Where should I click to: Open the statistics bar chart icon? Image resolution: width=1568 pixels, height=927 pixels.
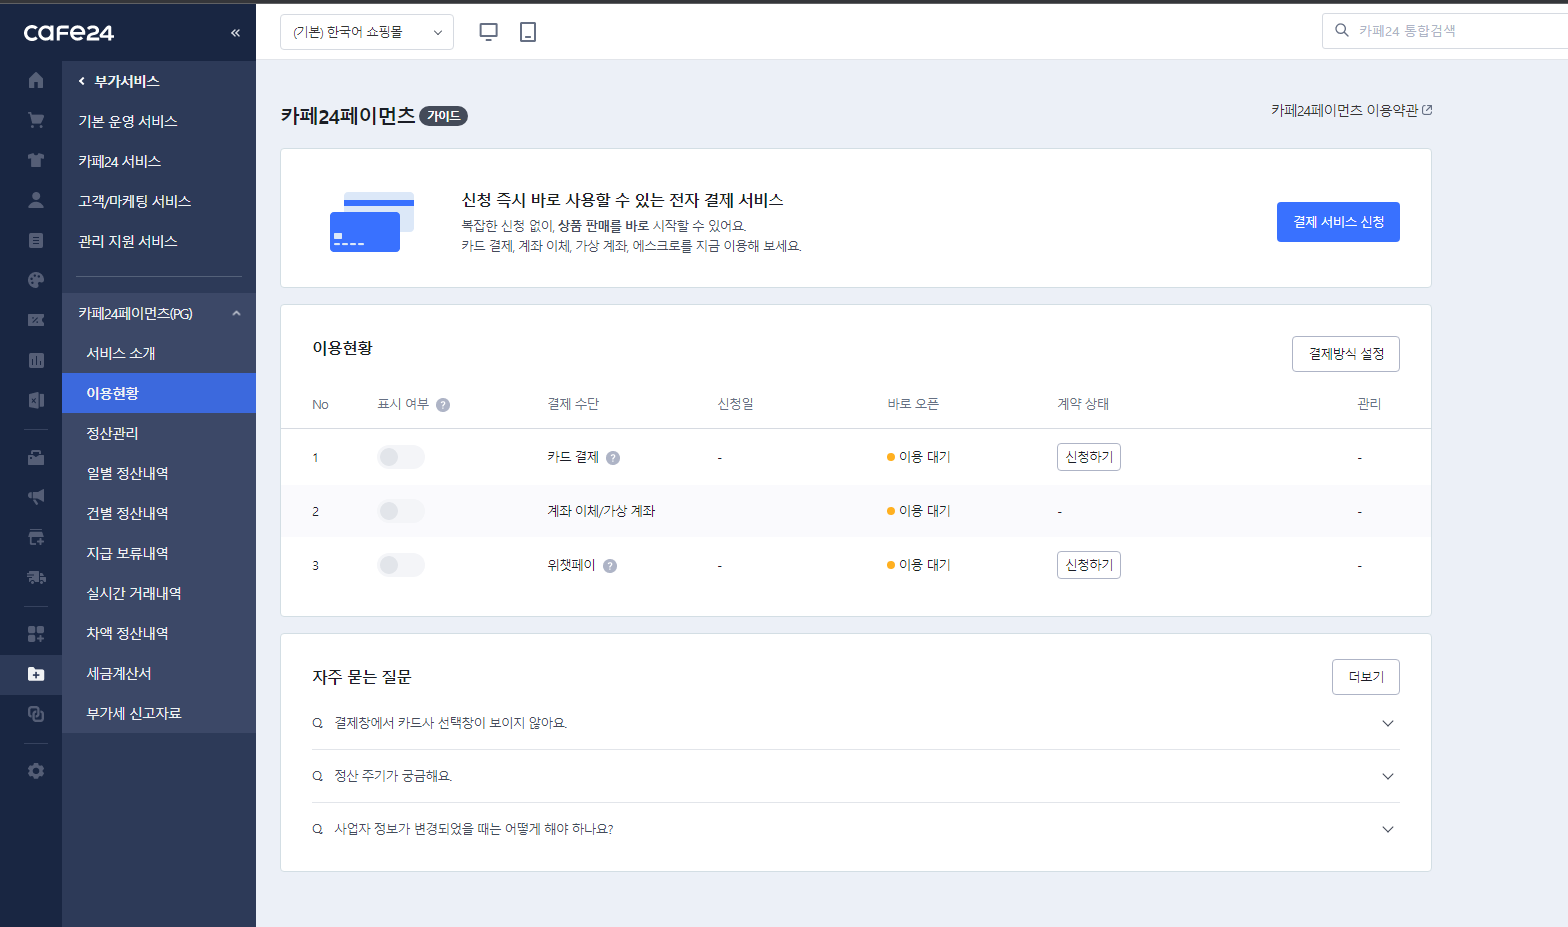pyautogui.click(x=36, y=360)
